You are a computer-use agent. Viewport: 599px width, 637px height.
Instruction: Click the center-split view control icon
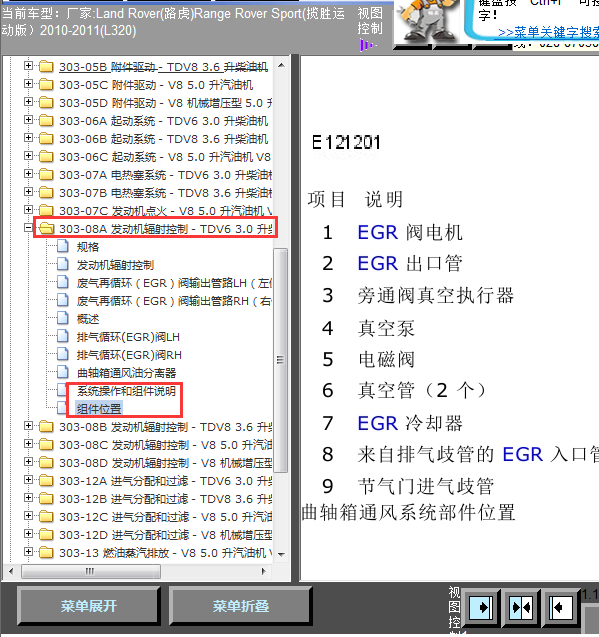click(521, 608)
